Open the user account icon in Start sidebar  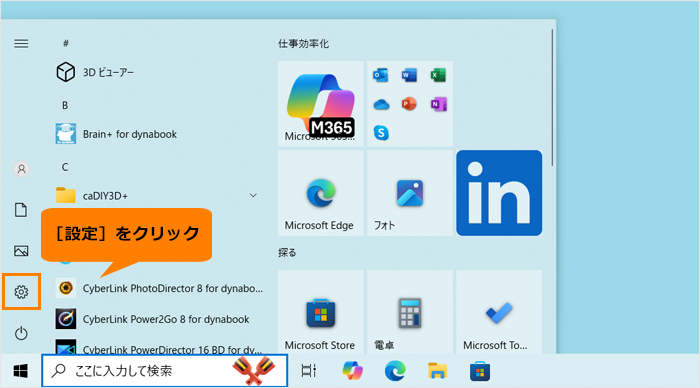click(21, 169)
